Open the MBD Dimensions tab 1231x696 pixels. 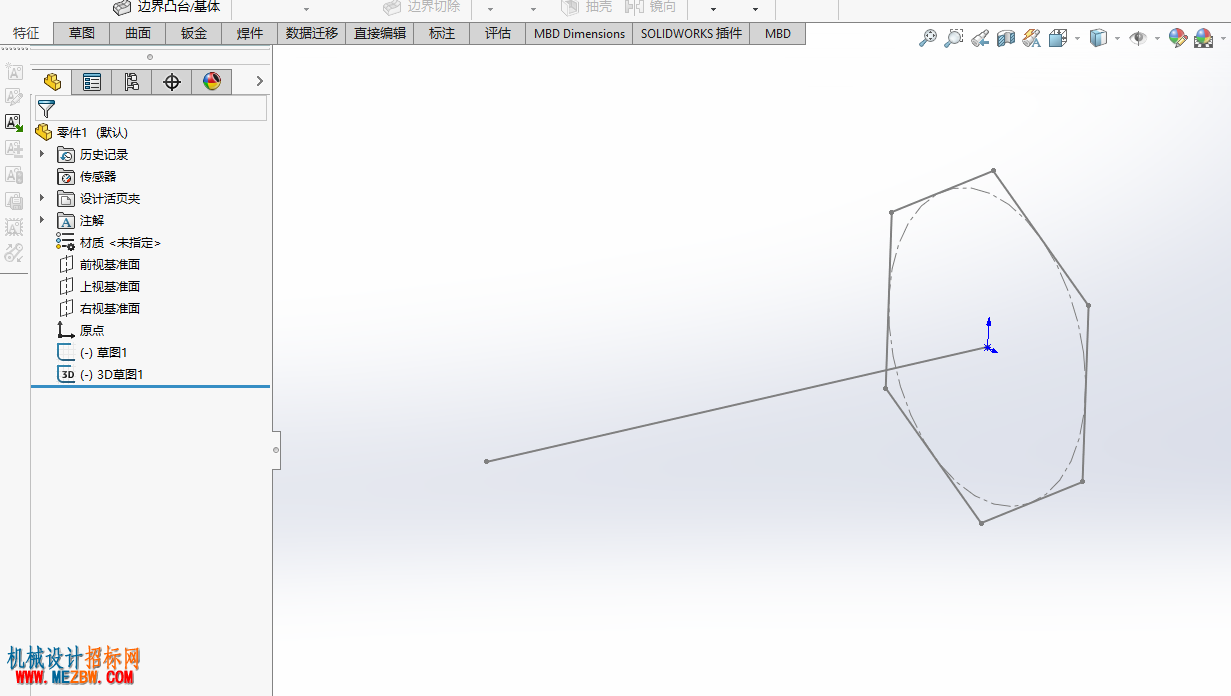click(x=579, y=33)
